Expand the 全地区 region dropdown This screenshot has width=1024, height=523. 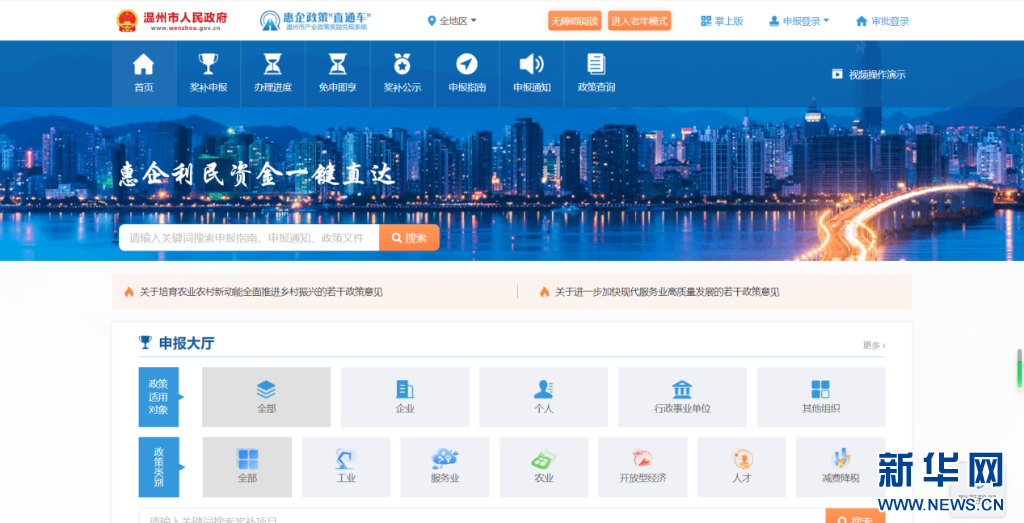coord(452,21)
